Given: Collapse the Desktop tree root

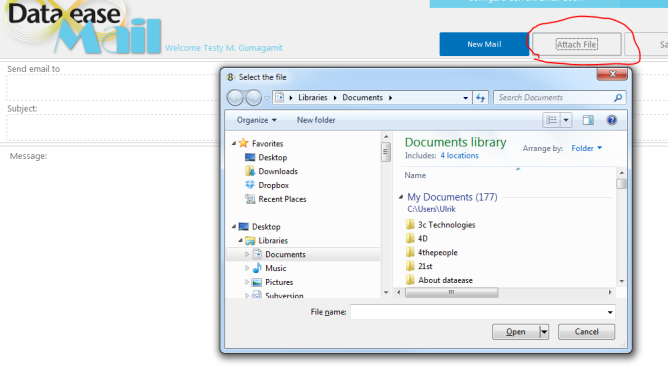Looking at the screenshot, I should click(x=233, y=227).
